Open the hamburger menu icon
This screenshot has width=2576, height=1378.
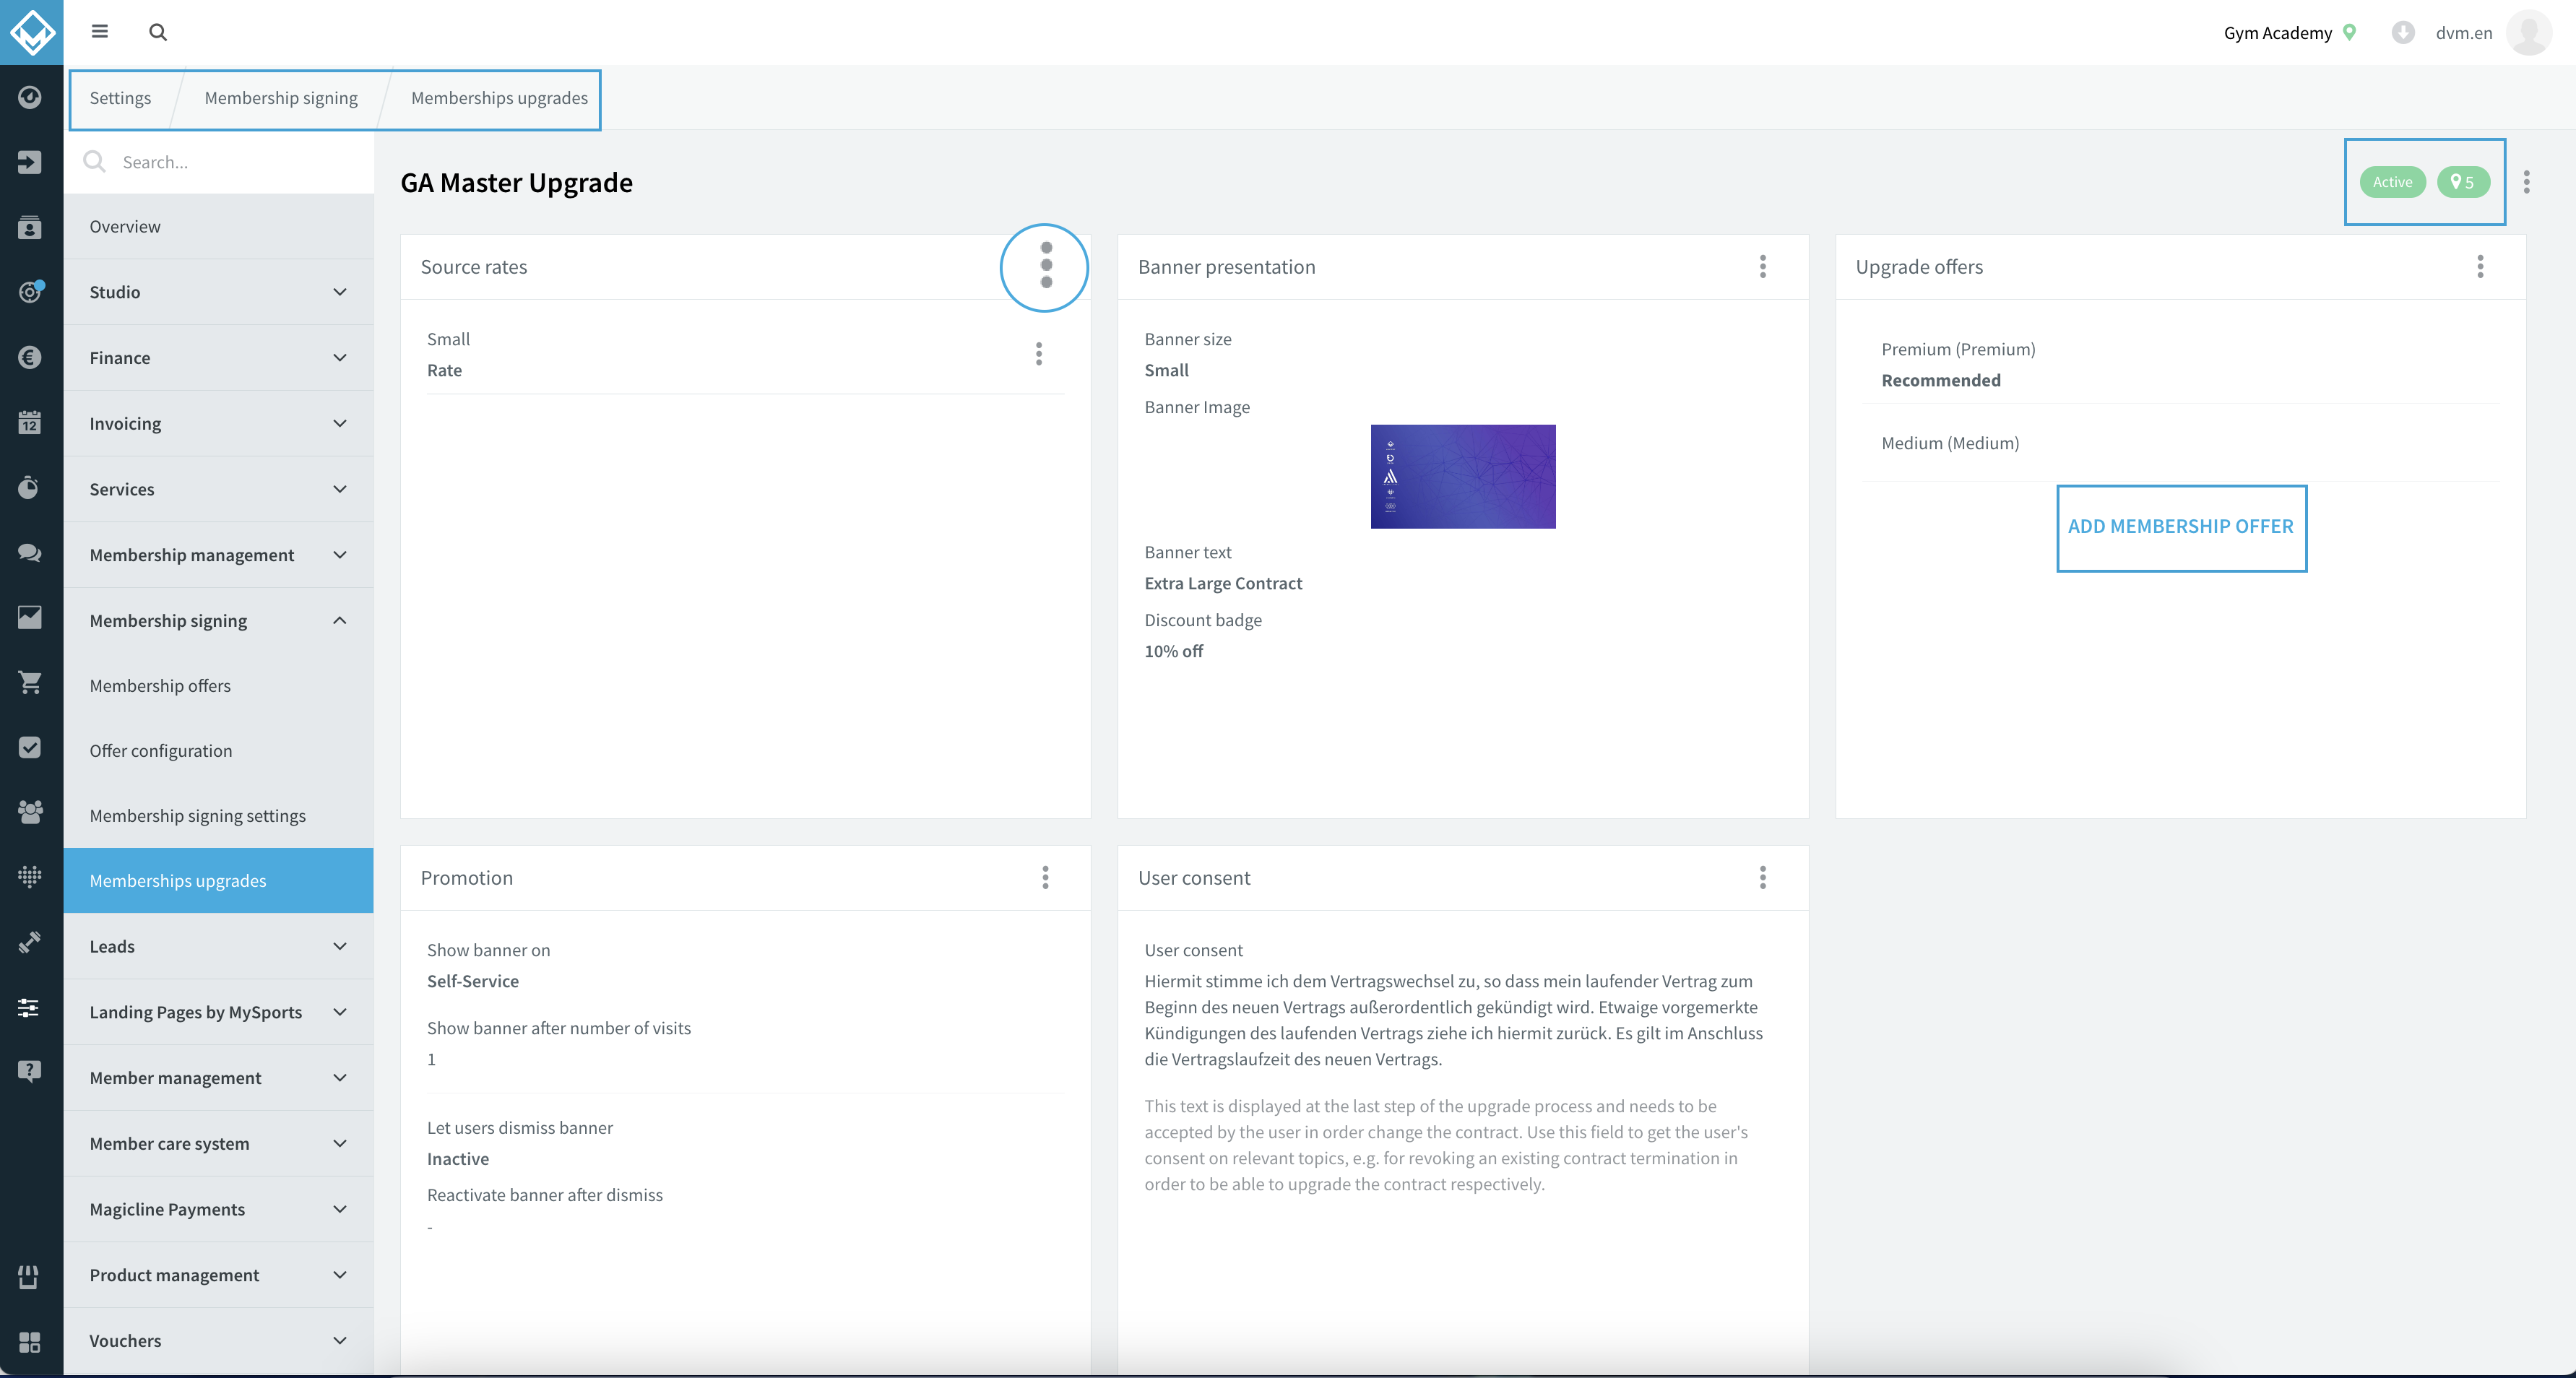click(x=100, y=32)
